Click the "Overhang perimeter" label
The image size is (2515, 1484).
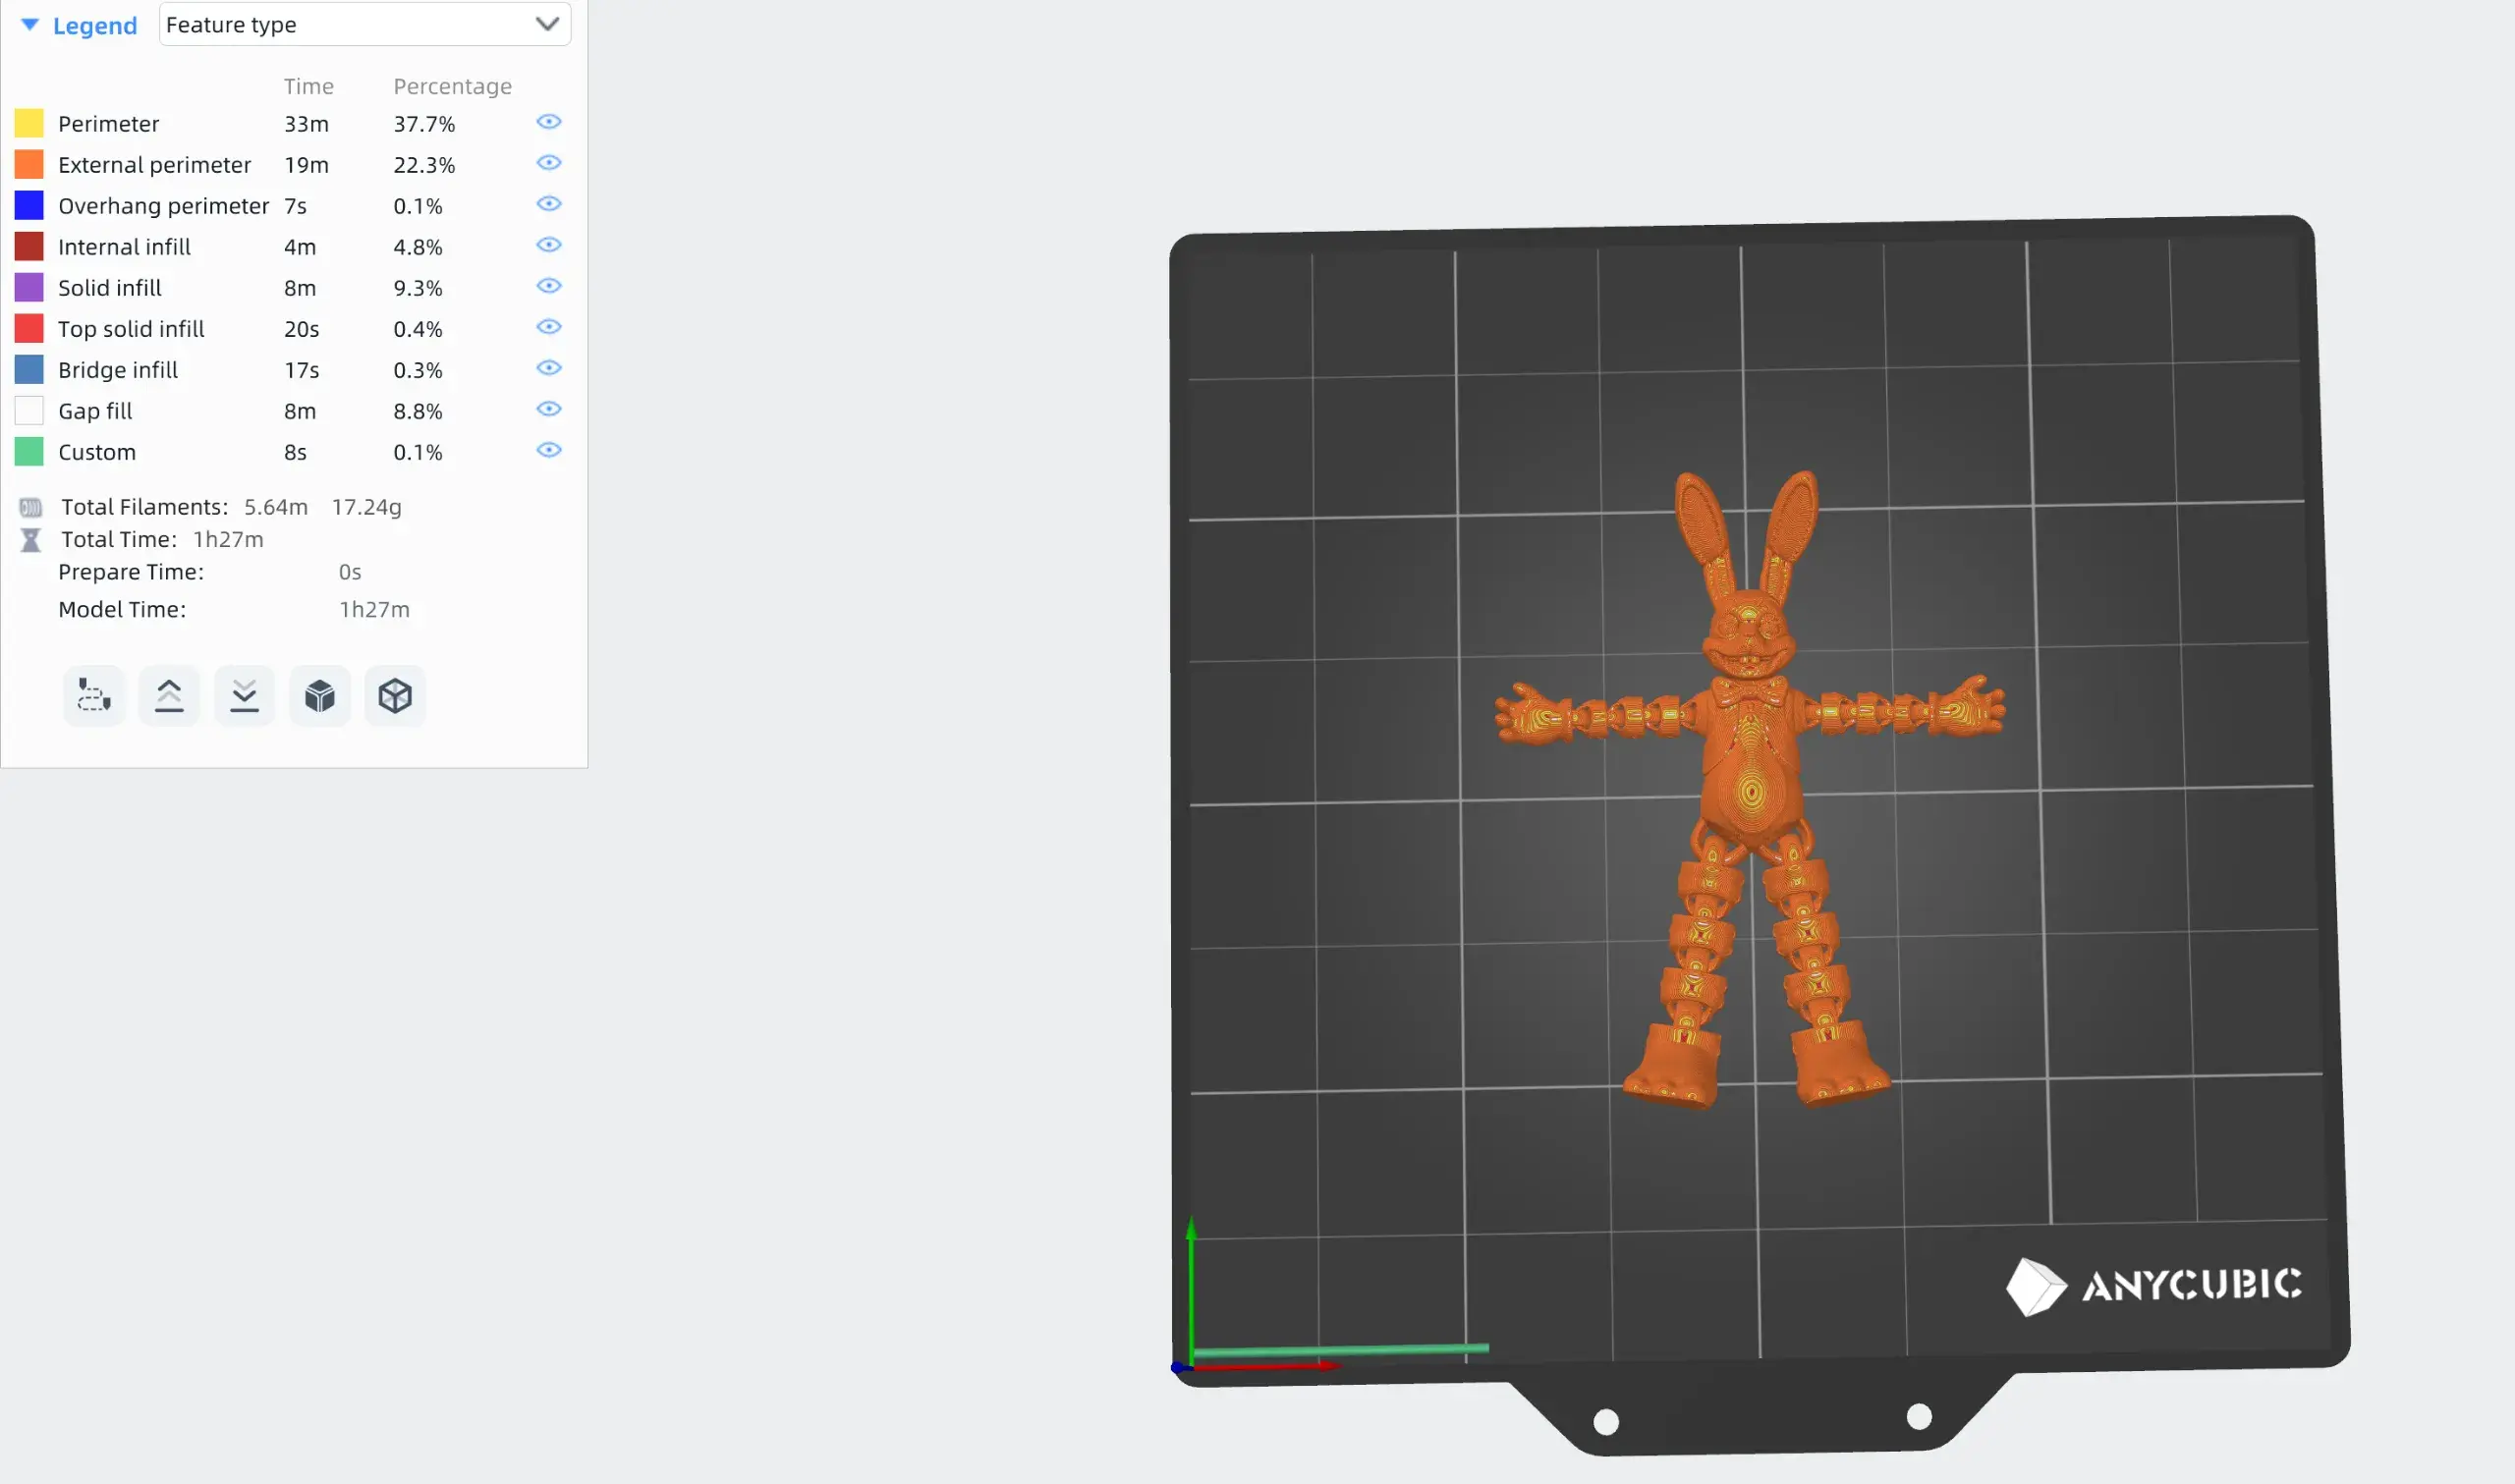coord(164,205)
